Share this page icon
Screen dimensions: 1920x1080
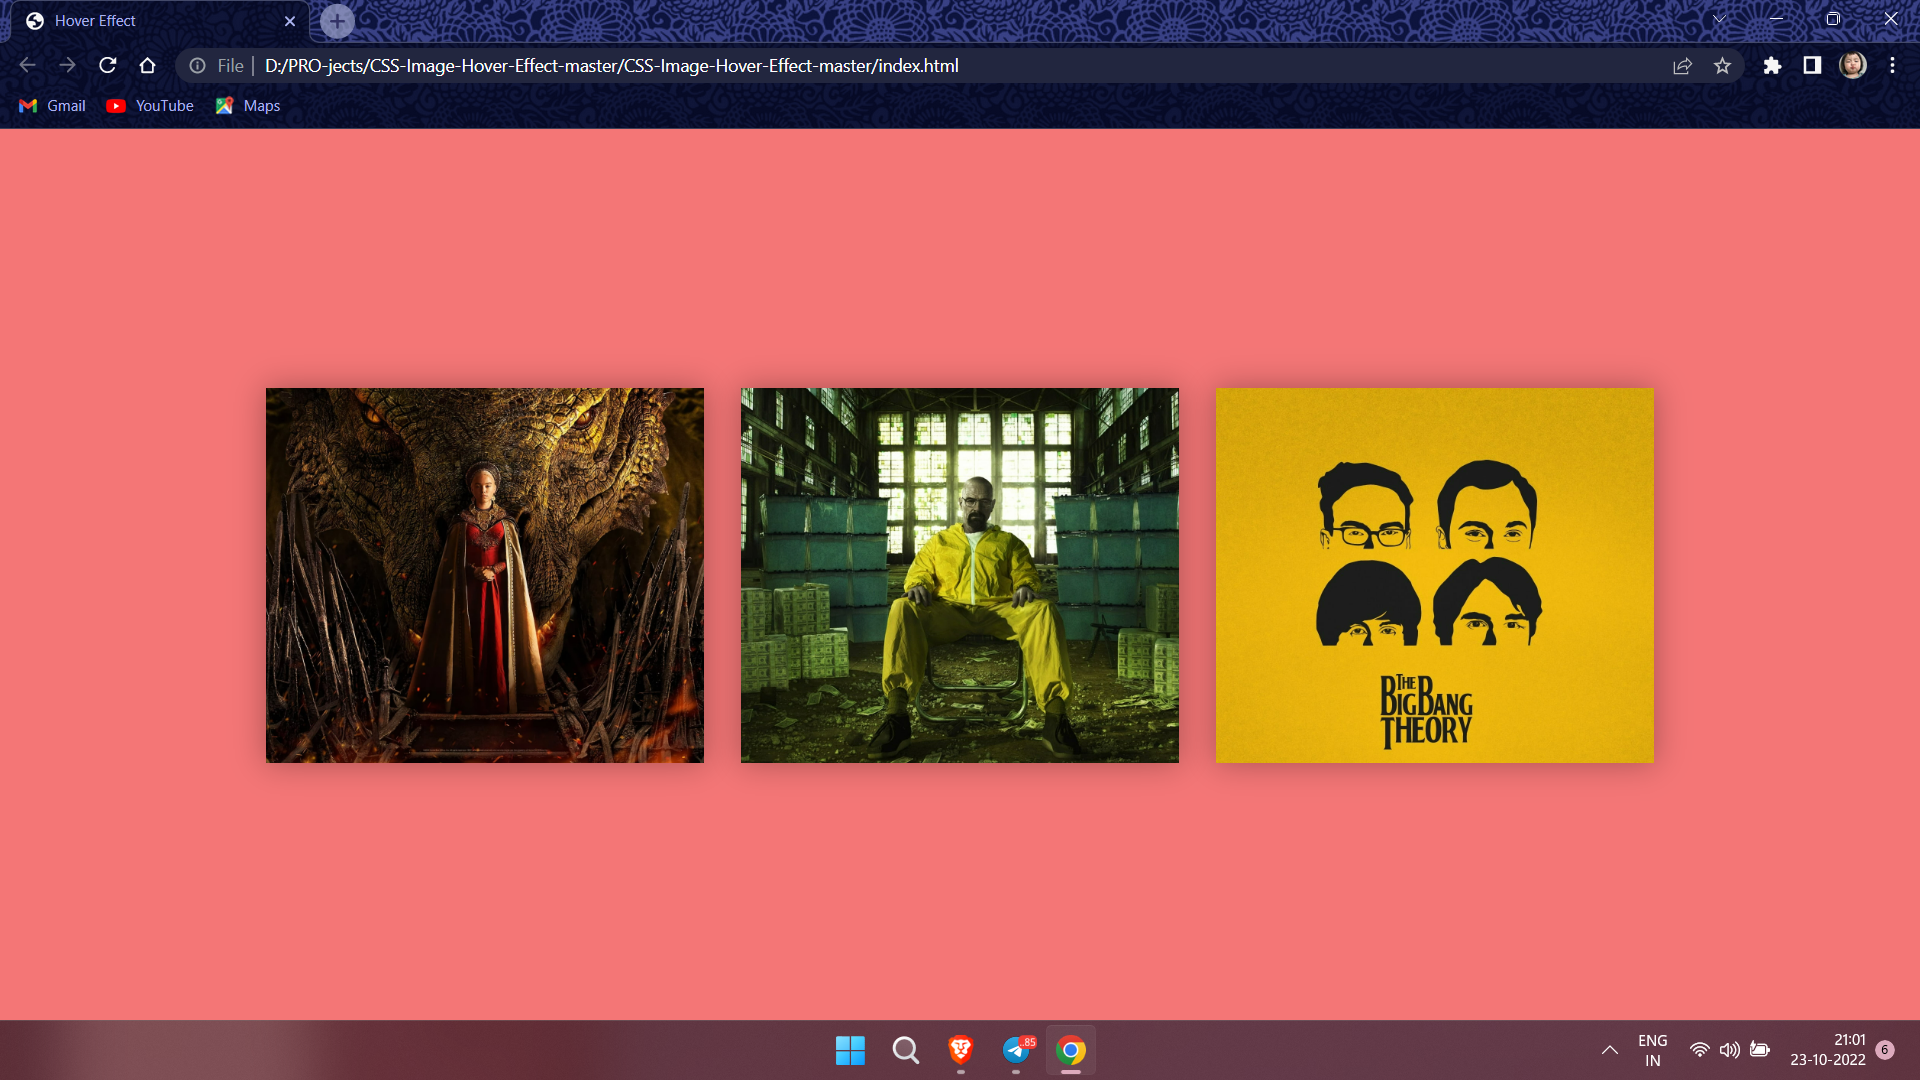point(1682,66)
